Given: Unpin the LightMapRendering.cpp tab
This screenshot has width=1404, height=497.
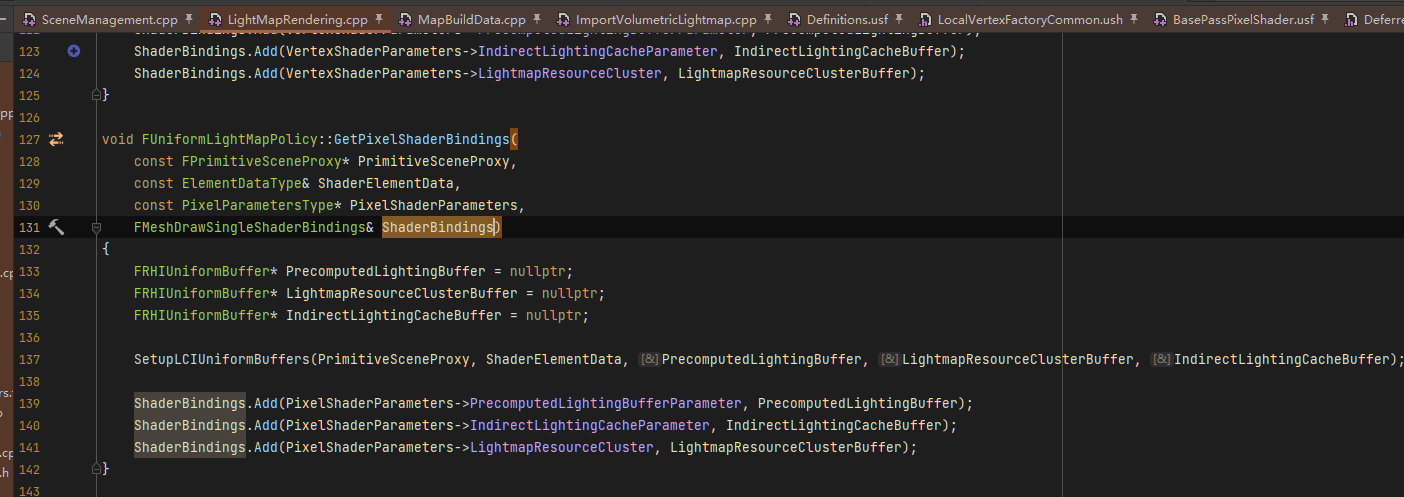Looking at the screenshot, I should click(379, 19).
